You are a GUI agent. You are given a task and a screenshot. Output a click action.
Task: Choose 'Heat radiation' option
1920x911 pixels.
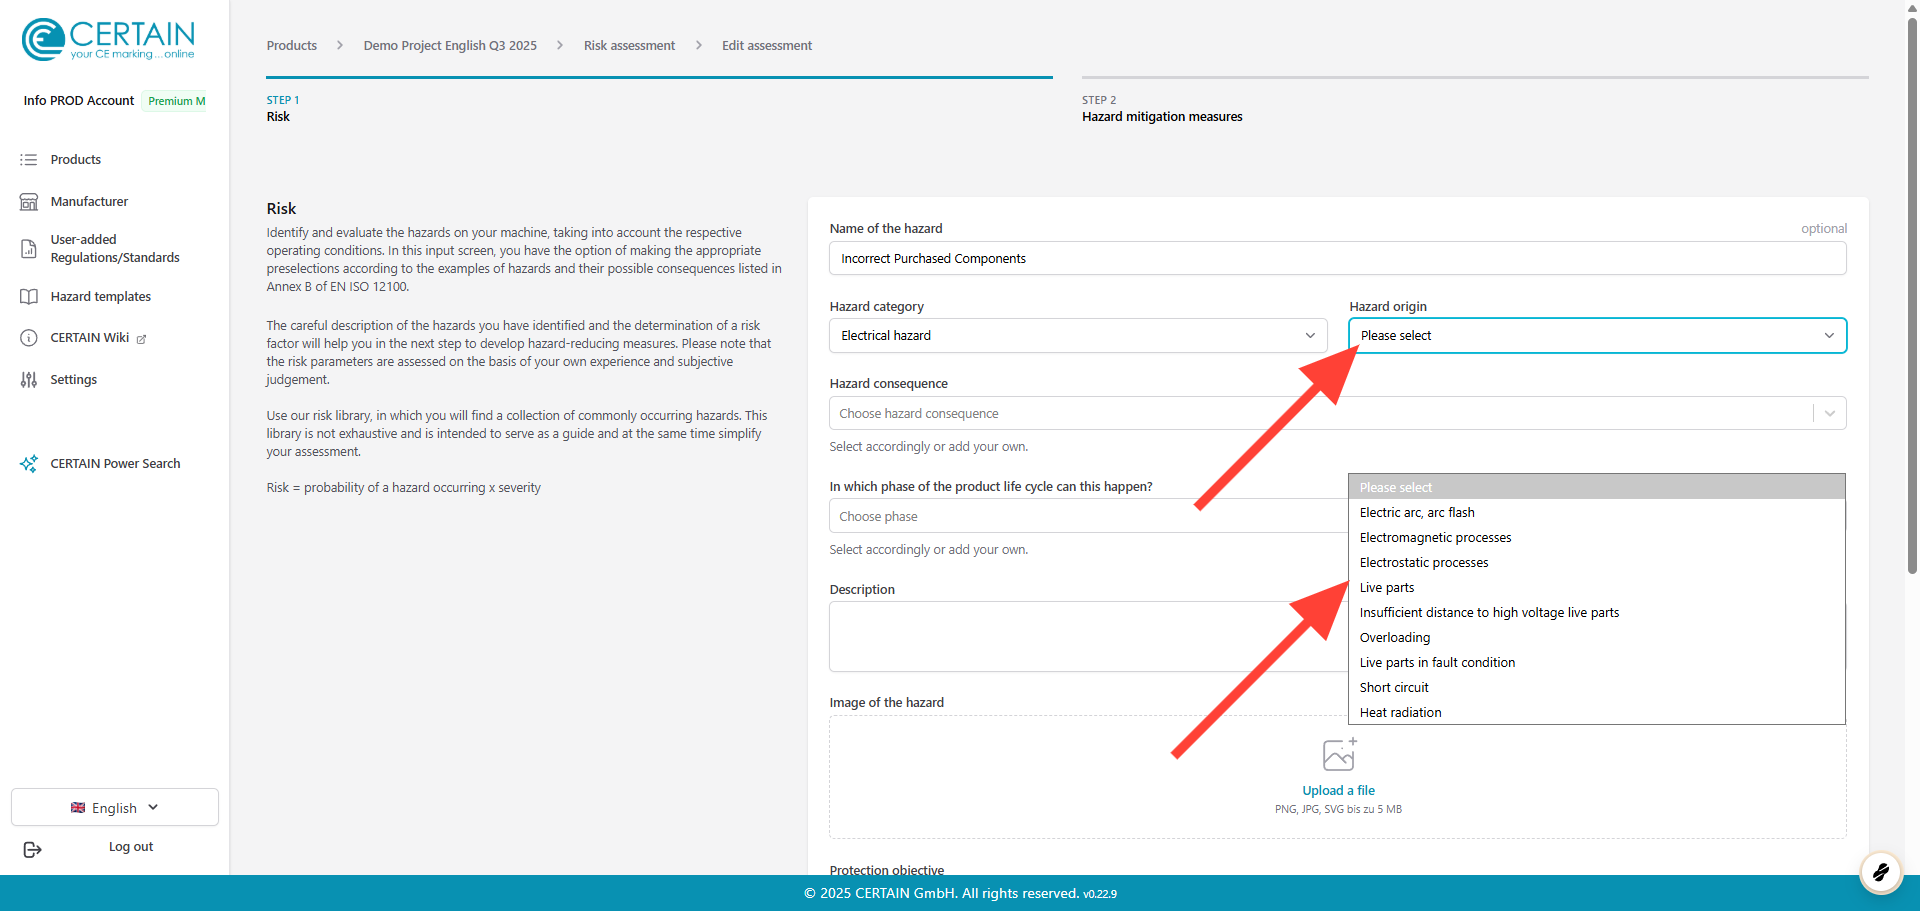pyautogui.click(x=1597, y=713)
